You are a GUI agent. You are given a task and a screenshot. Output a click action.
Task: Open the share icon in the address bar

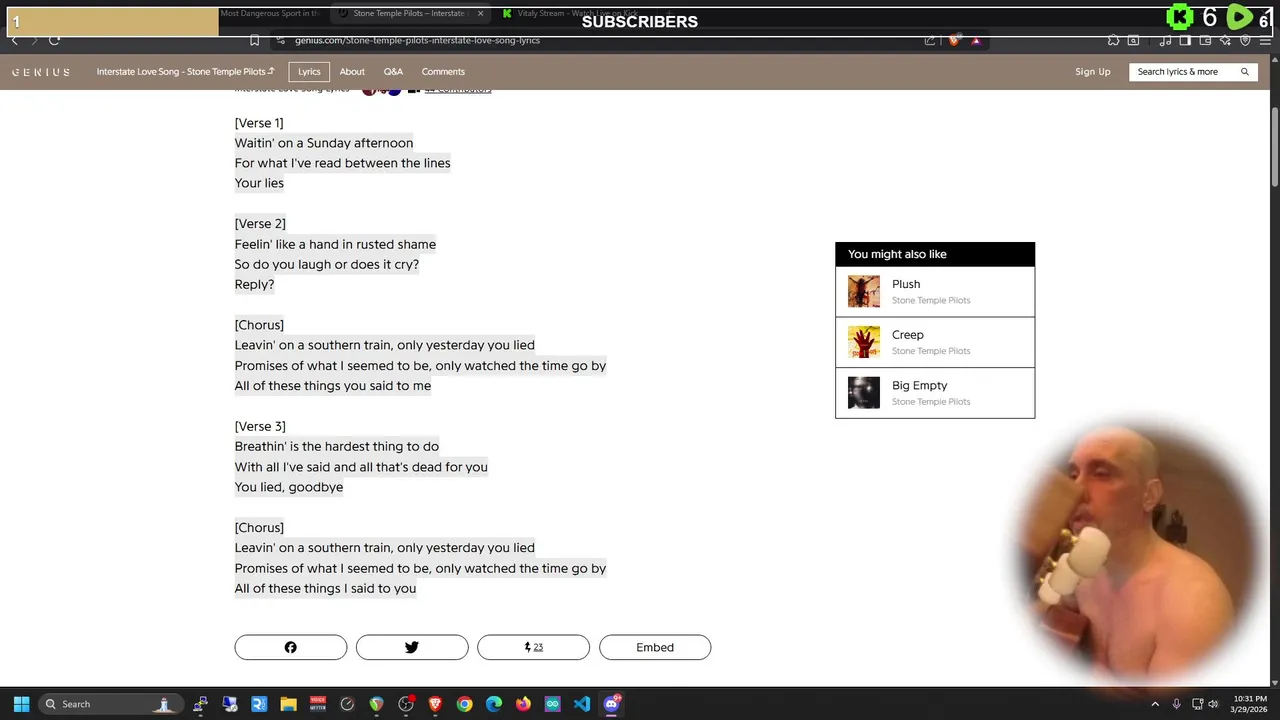pyautogui.click(x=930, y=40)
